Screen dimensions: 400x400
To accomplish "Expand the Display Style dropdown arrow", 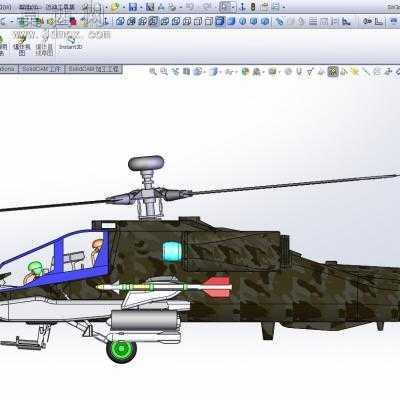I will (x=220, y=71).
